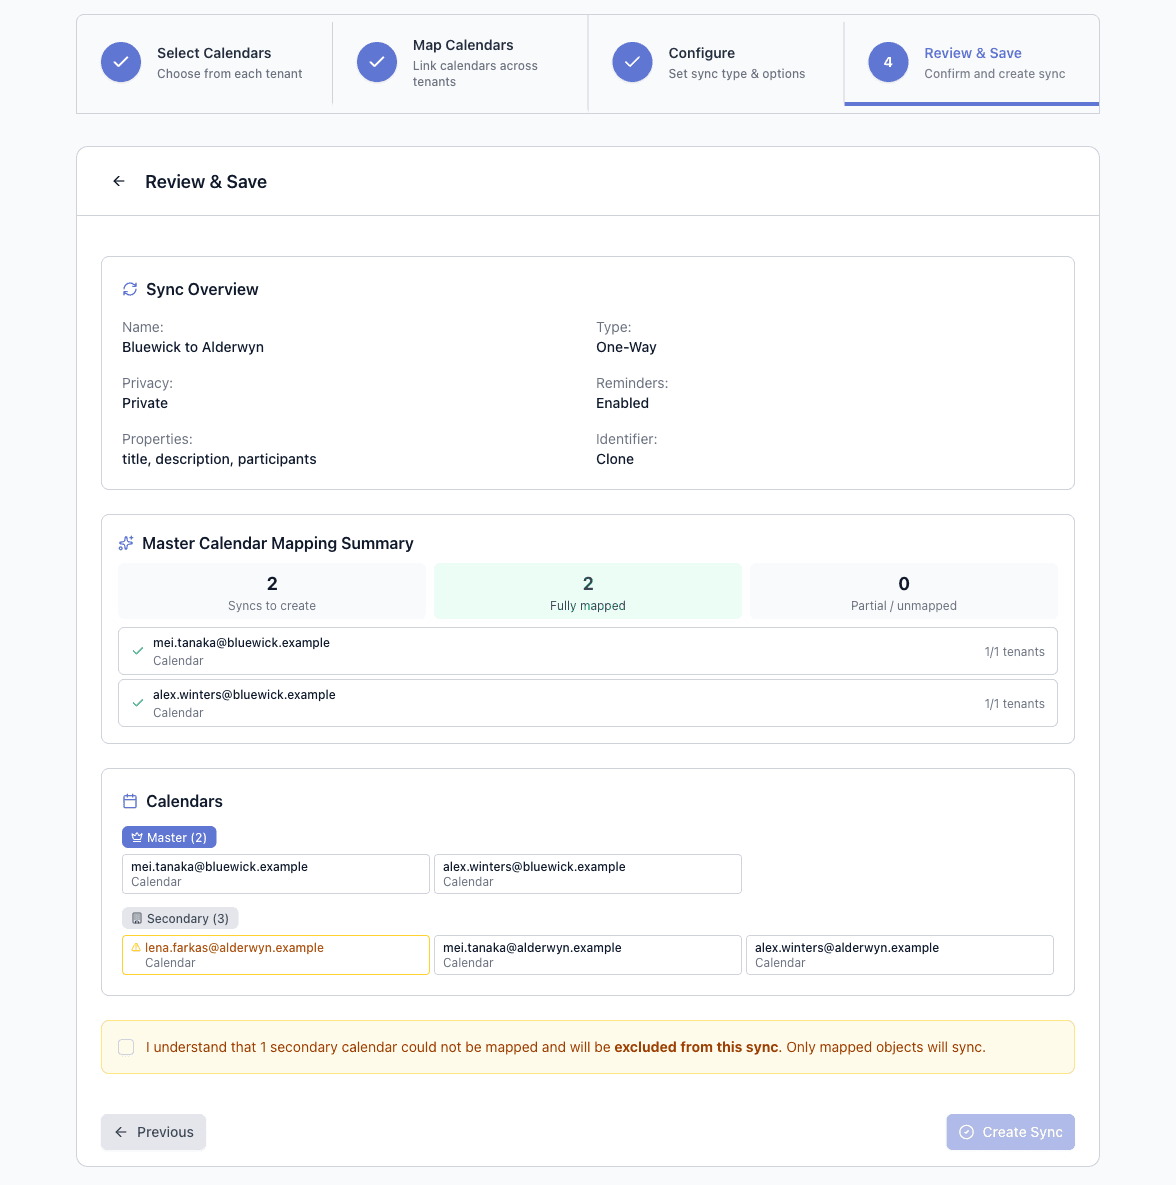
Task: Click the icon in the Secondary badge
Action: (x=137, y=918)
